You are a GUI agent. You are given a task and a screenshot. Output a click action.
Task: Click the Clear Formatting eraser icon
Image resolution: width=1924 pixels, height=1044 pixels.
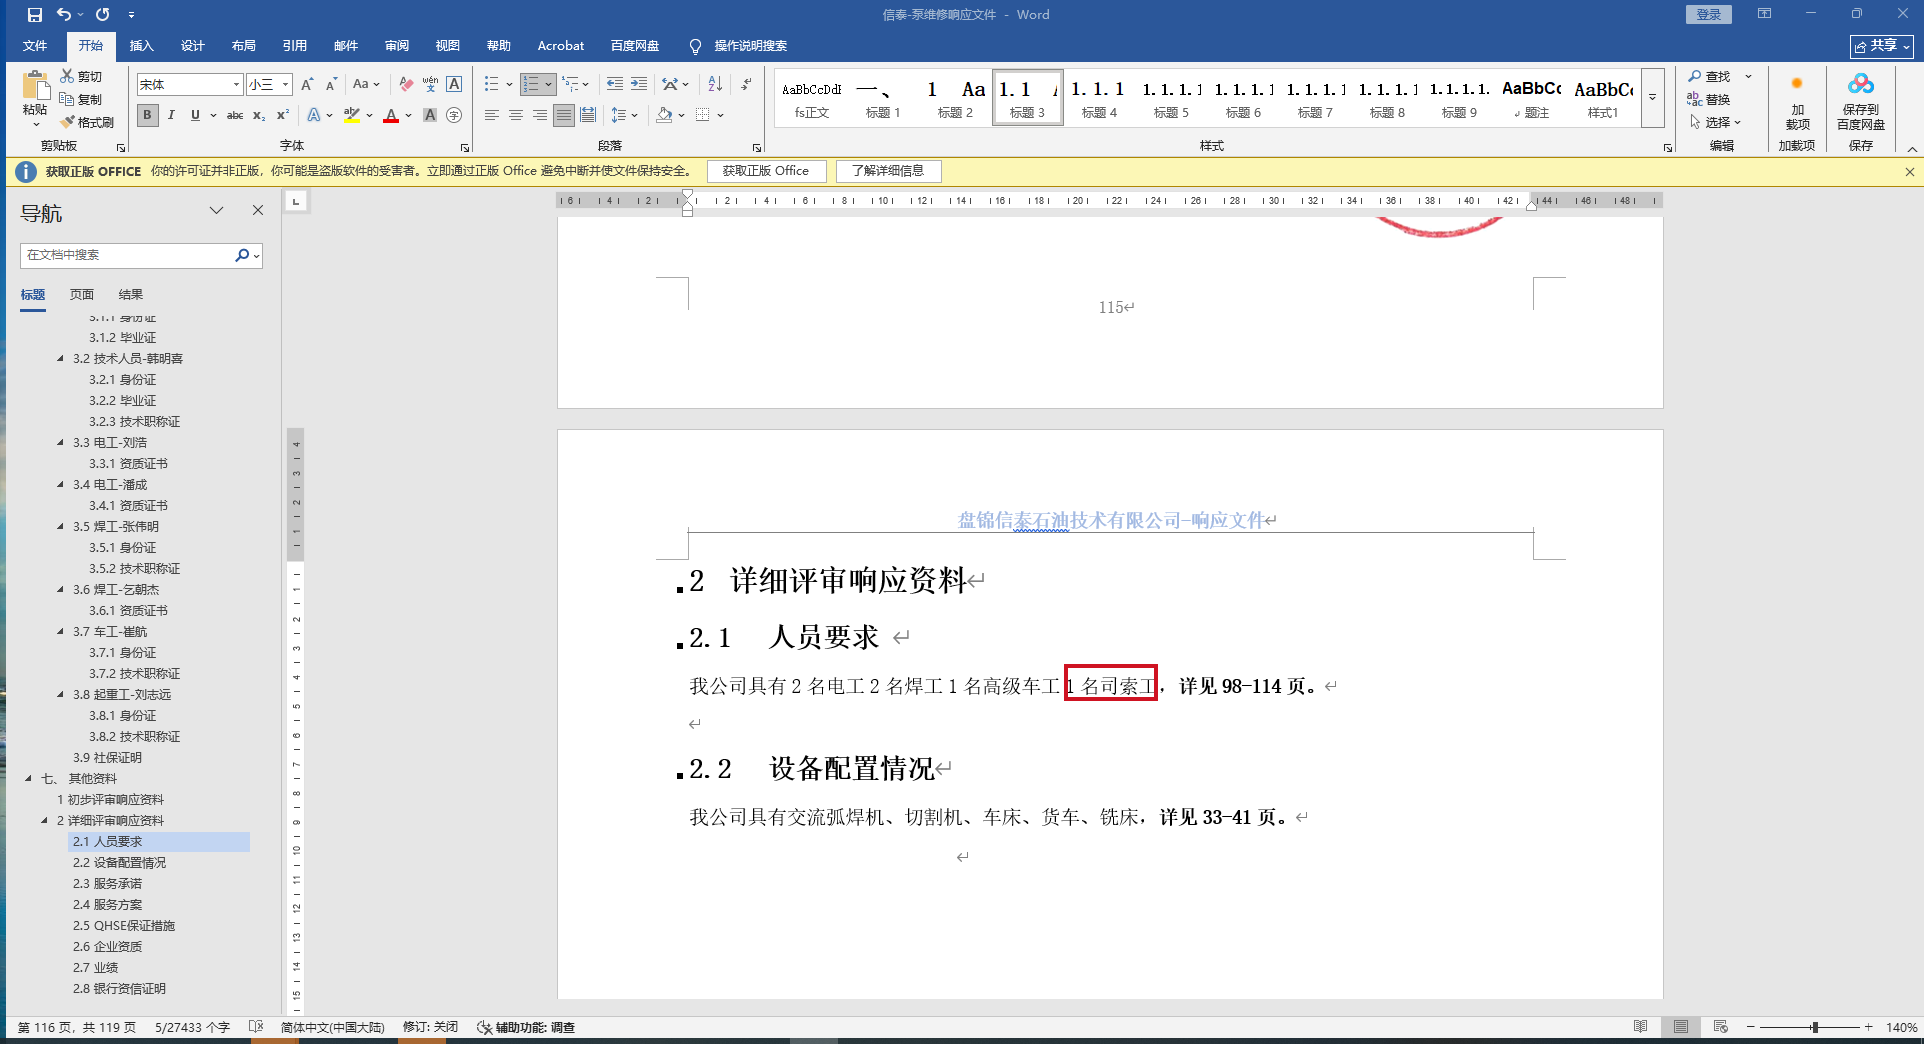pos(406,84)
